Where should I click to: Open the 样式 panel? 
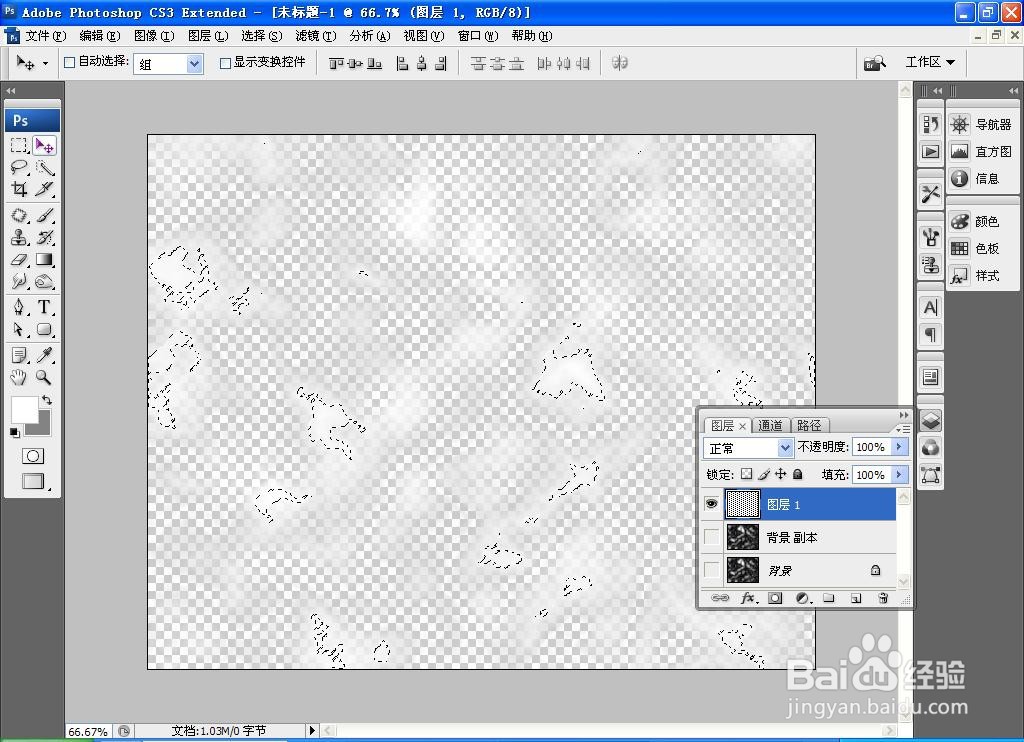pos(975,276)
